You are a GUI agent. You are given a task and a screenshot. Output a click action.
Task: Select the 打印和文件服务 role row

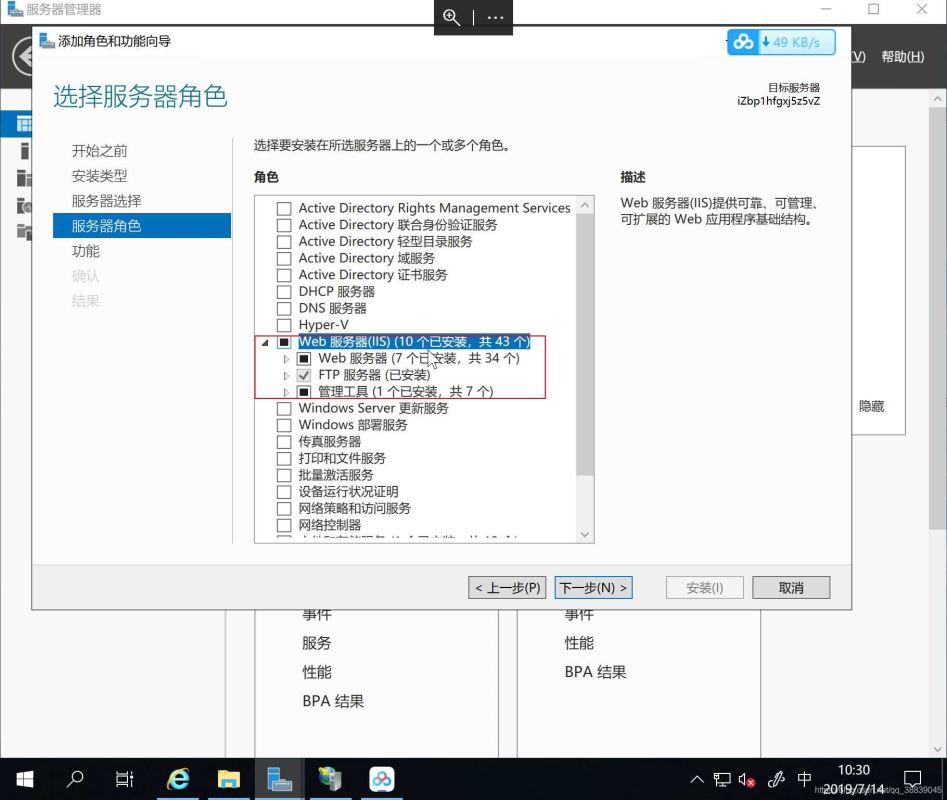tap(342, 458)
